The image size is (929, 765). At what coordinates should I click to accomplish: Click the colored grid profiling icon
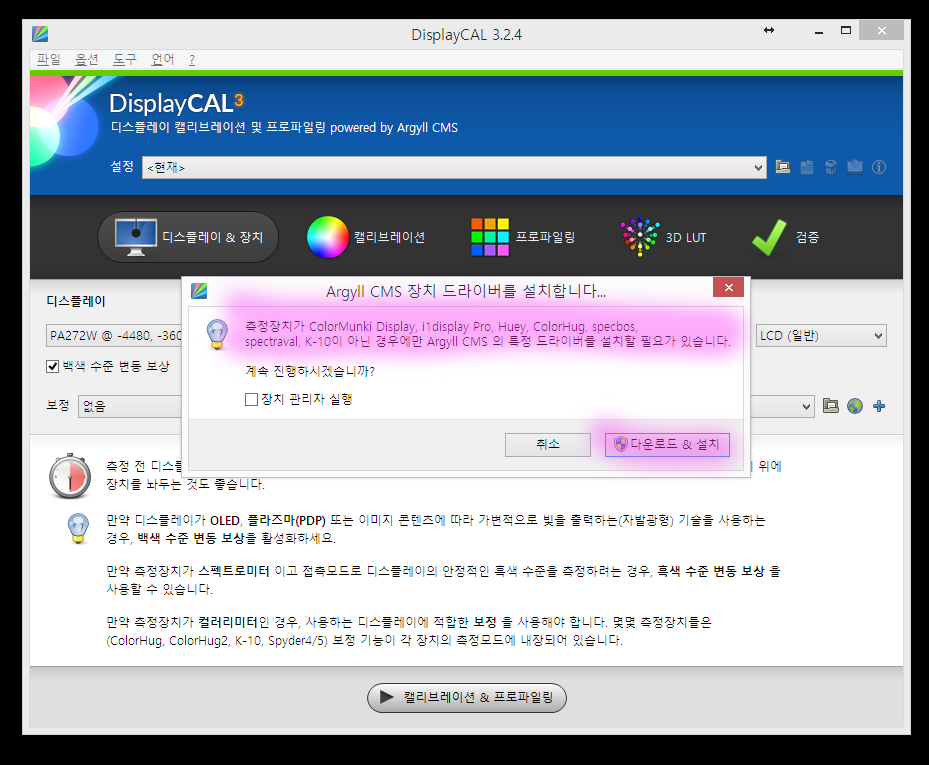pyautogui.click(x=490, y=237)
